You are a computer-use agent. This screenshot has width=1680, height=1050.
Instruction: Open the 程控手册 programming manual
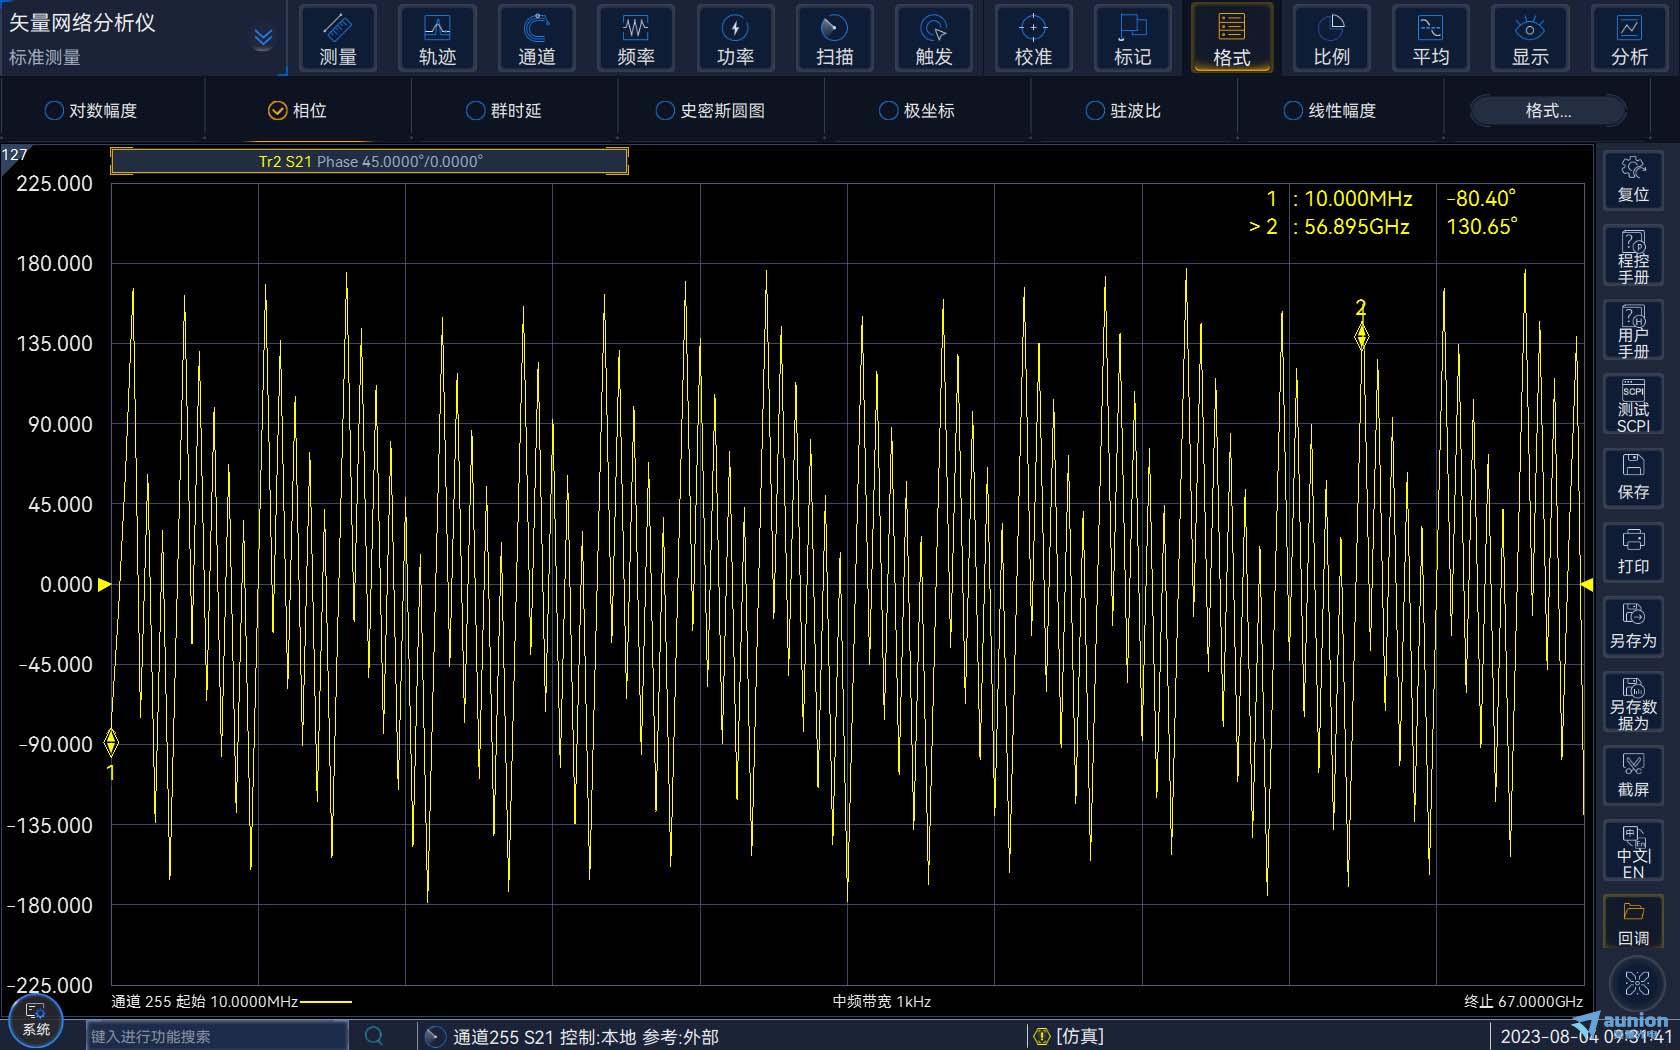pos(1633,256)
